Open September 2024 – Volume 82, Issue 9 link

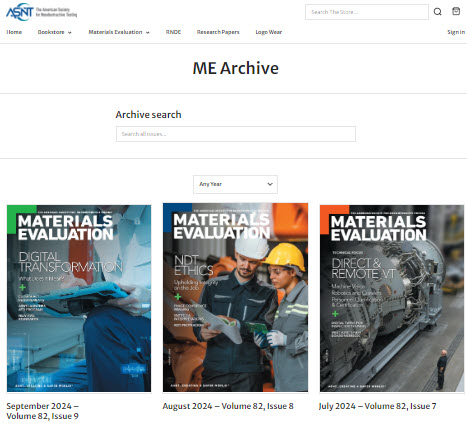click(x=43, y=411)
